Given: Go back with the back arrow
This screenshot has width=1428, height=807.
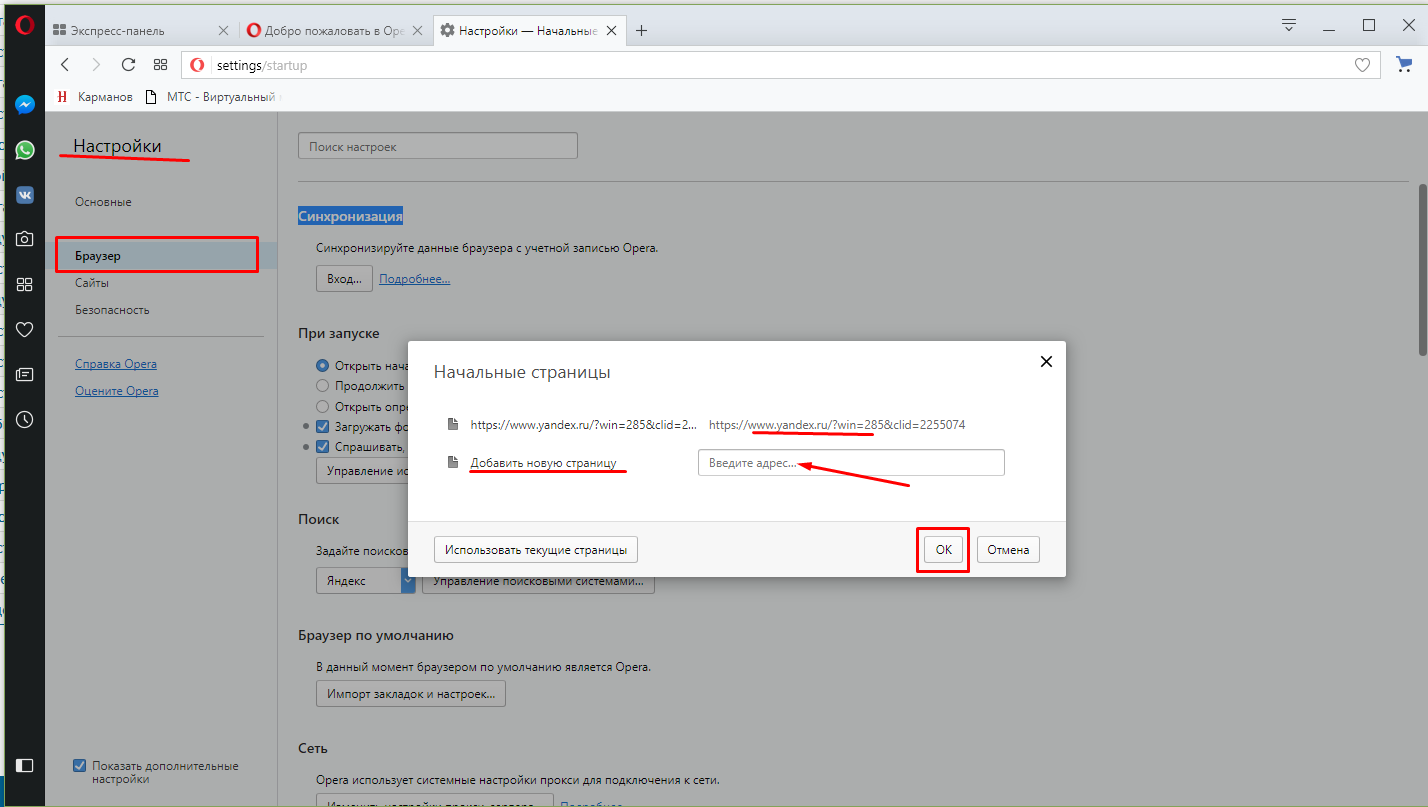Looking at the screenshot, I should coord(65,65).
